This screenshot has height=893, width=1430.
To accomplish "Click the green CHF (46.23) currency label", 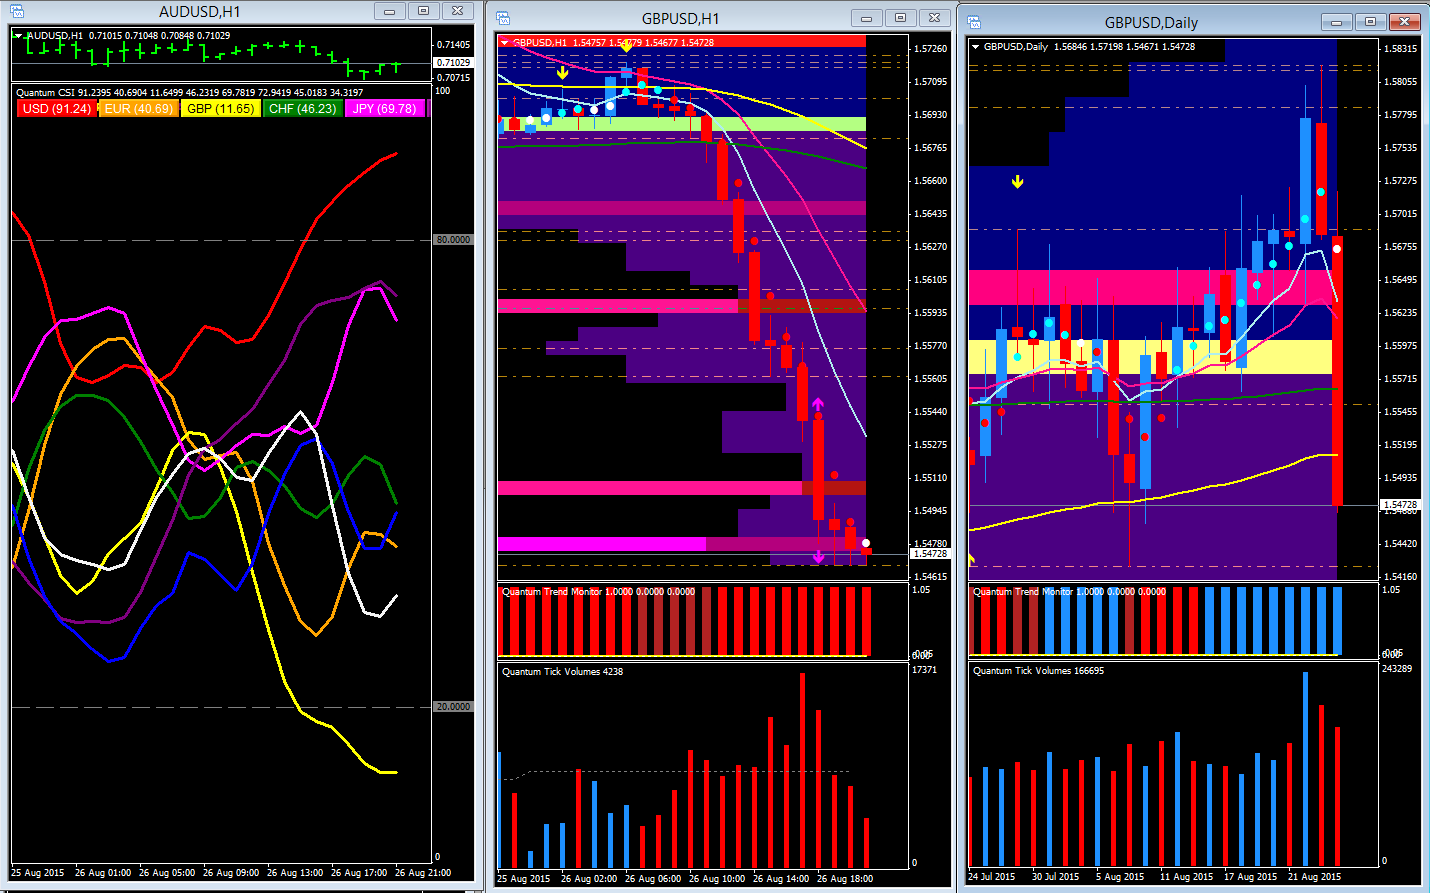I will click(x=302, y=109).
